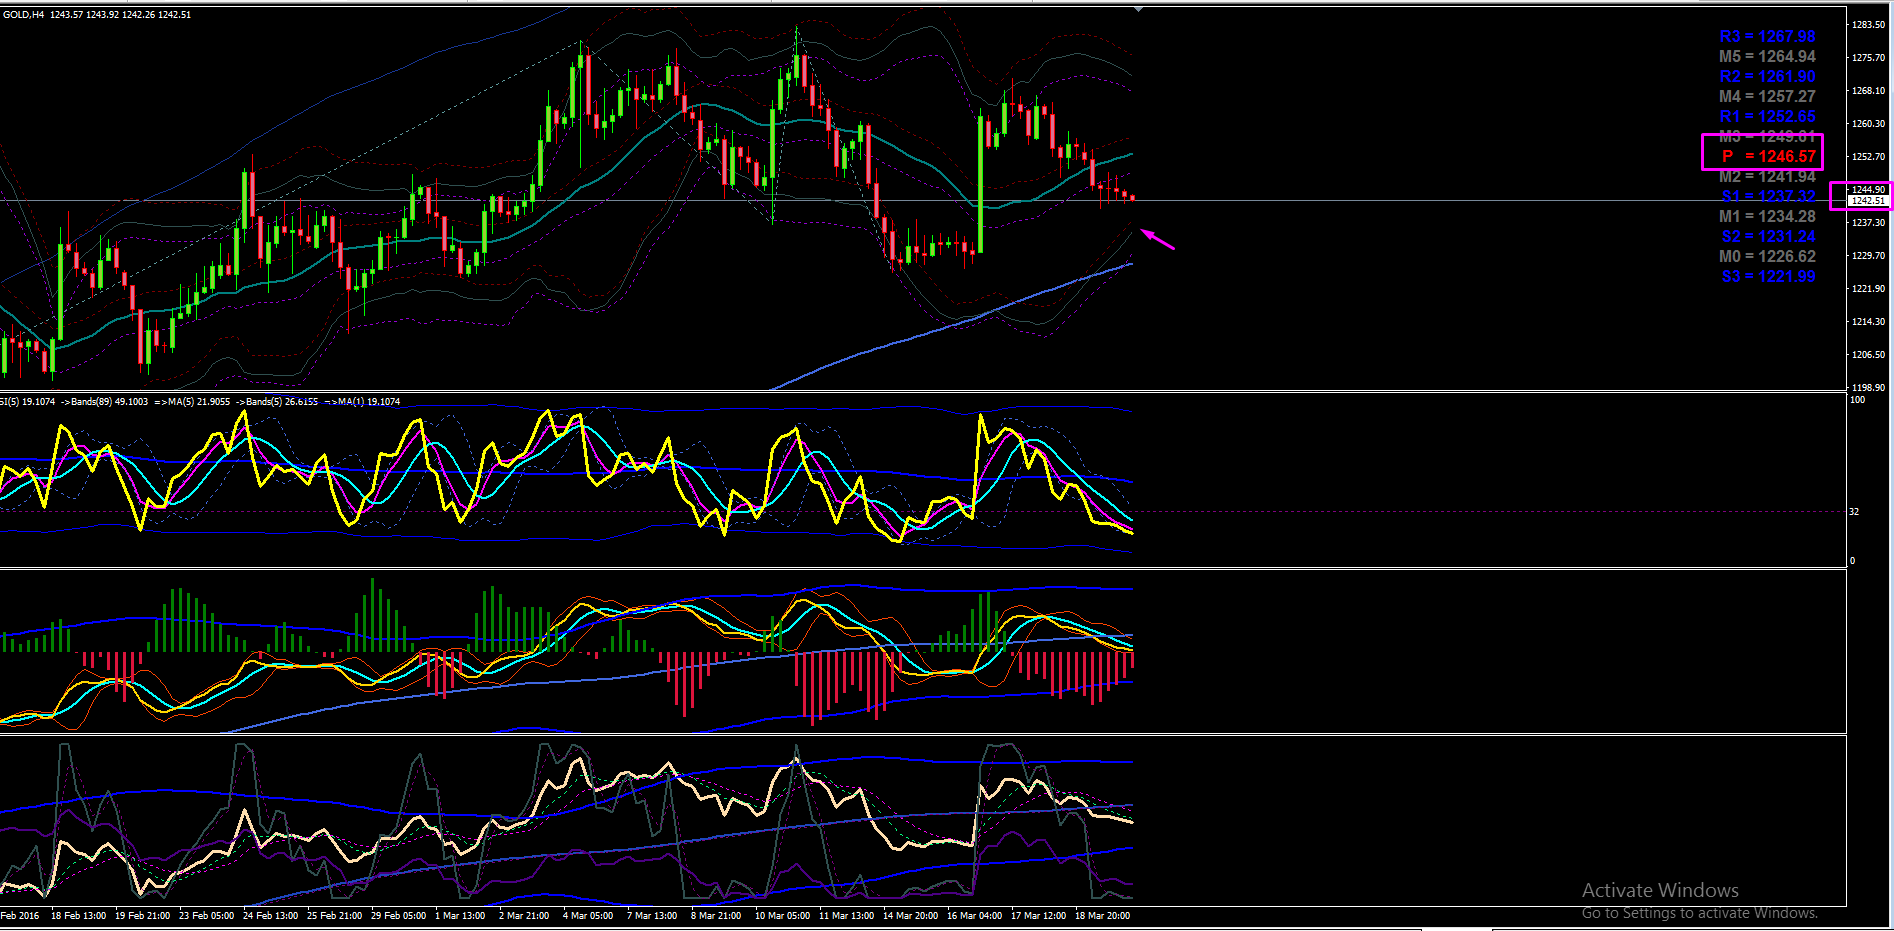Click the =>MA(1) 19.1074 indicator label
This screenshot has height=931, width=1894.
pos(362,402)
